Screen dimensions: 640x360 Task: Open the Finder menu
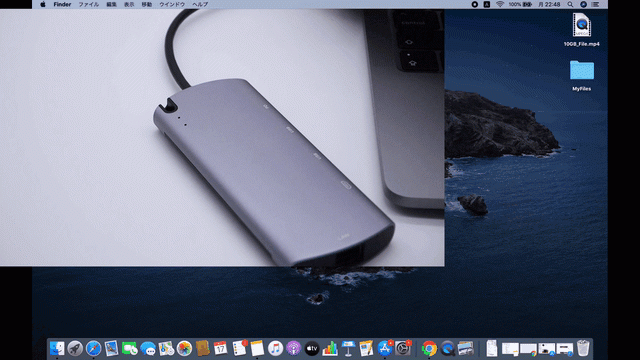(62, 4)
